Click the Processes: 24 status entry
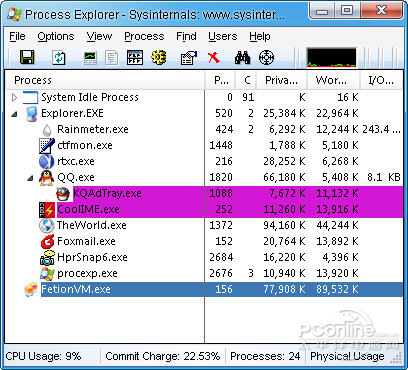 coord(265,356)
